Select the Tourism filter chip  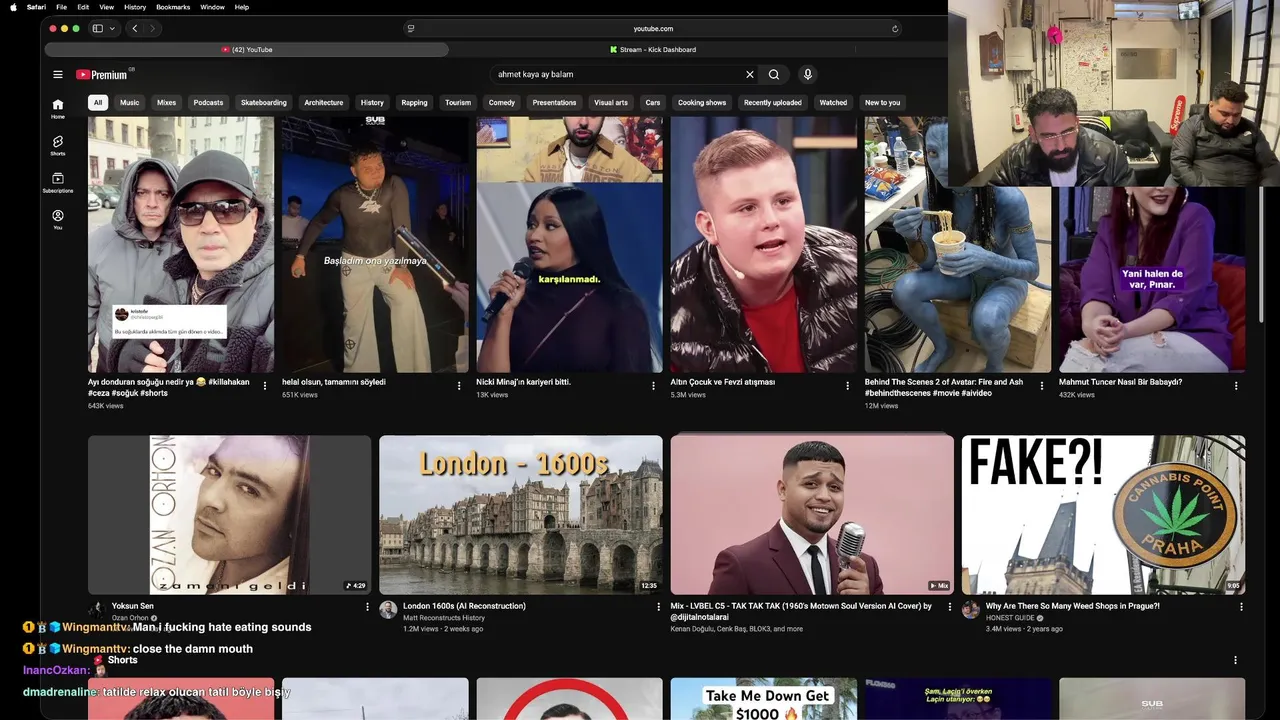click(458, 102)
